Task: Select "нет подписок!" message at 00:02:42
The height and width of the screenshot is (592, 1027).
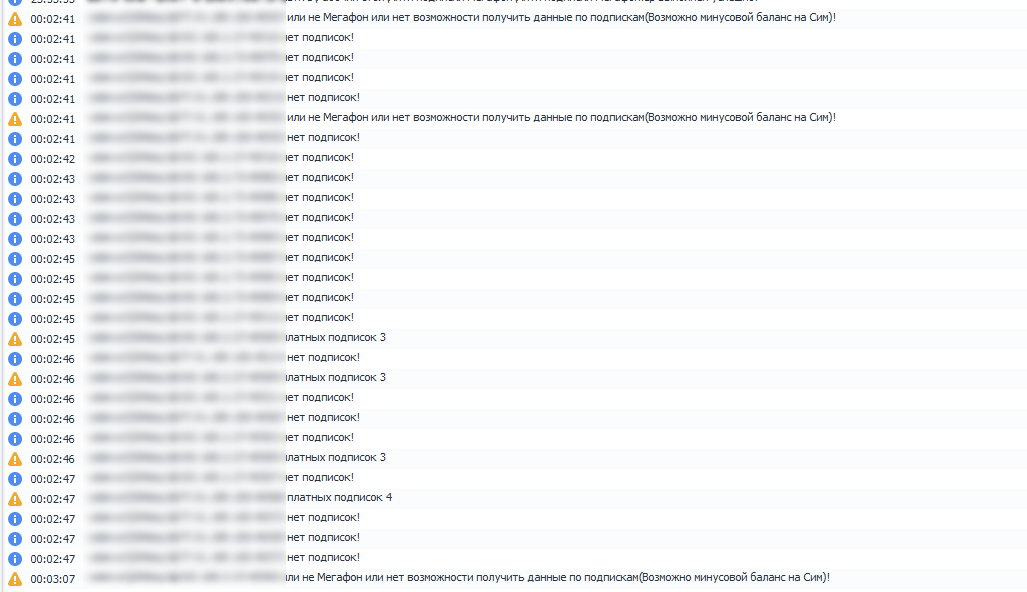Action: tap(320, 157)
